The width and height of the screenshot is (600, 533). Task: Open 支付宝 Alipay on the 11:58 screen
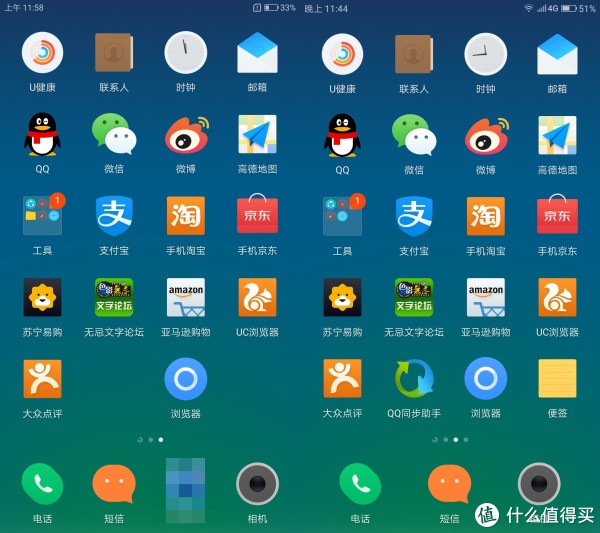click(114, 215)
